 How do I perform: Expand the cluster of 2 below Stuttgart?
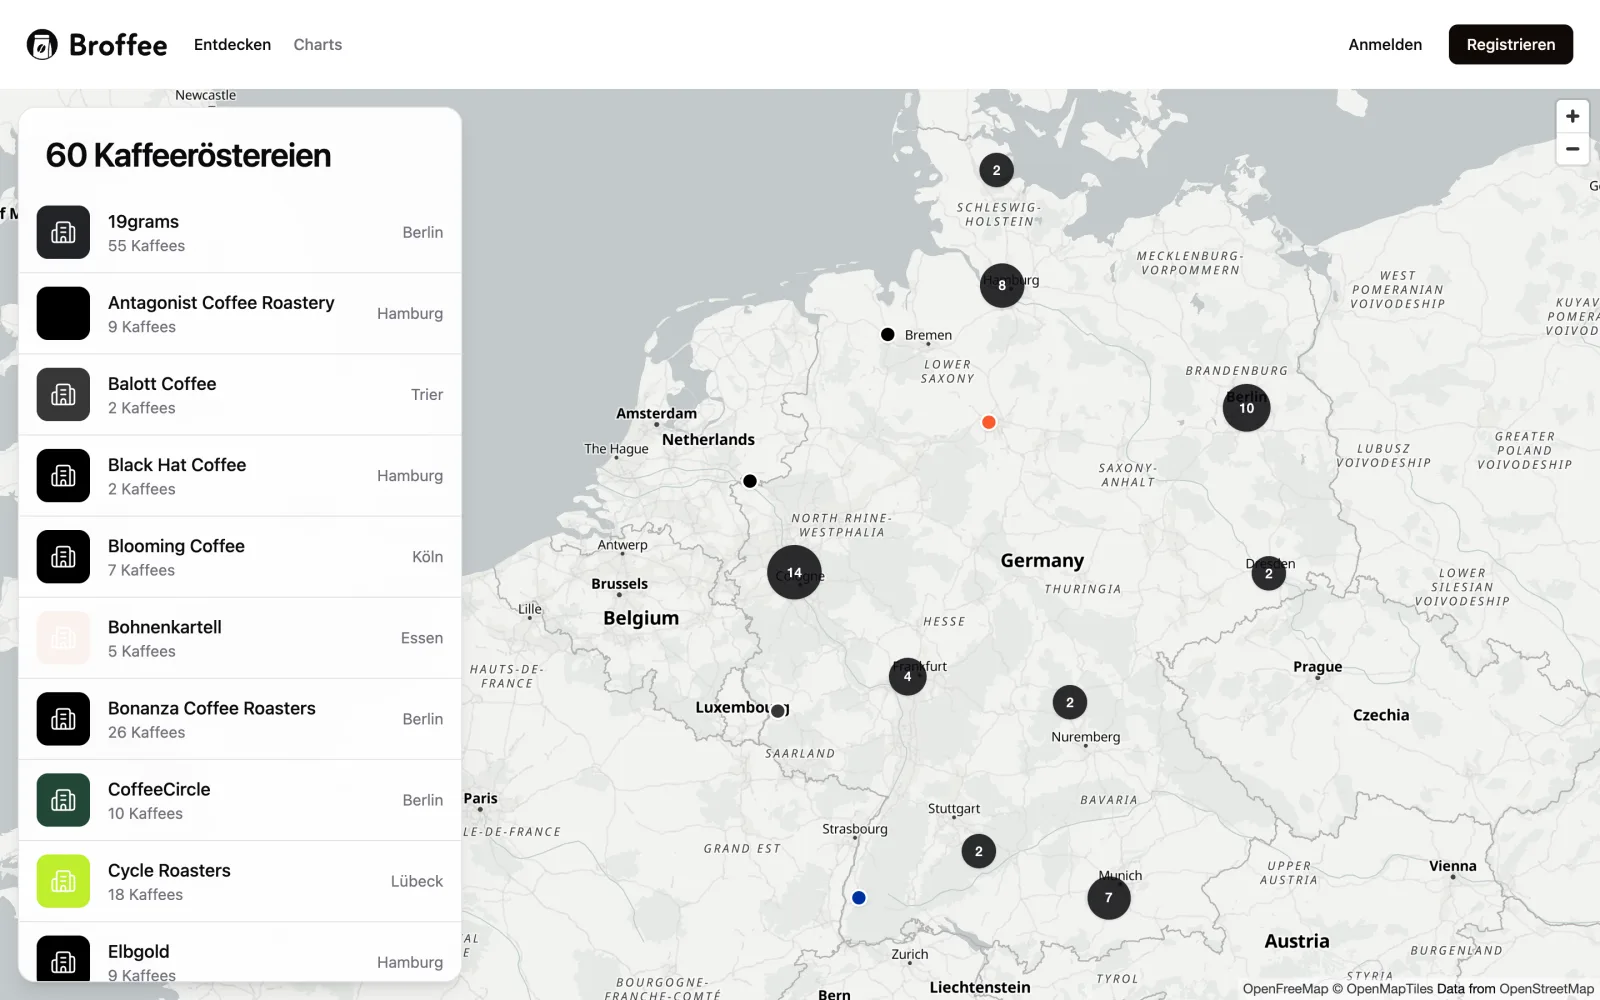click(978, 851)
